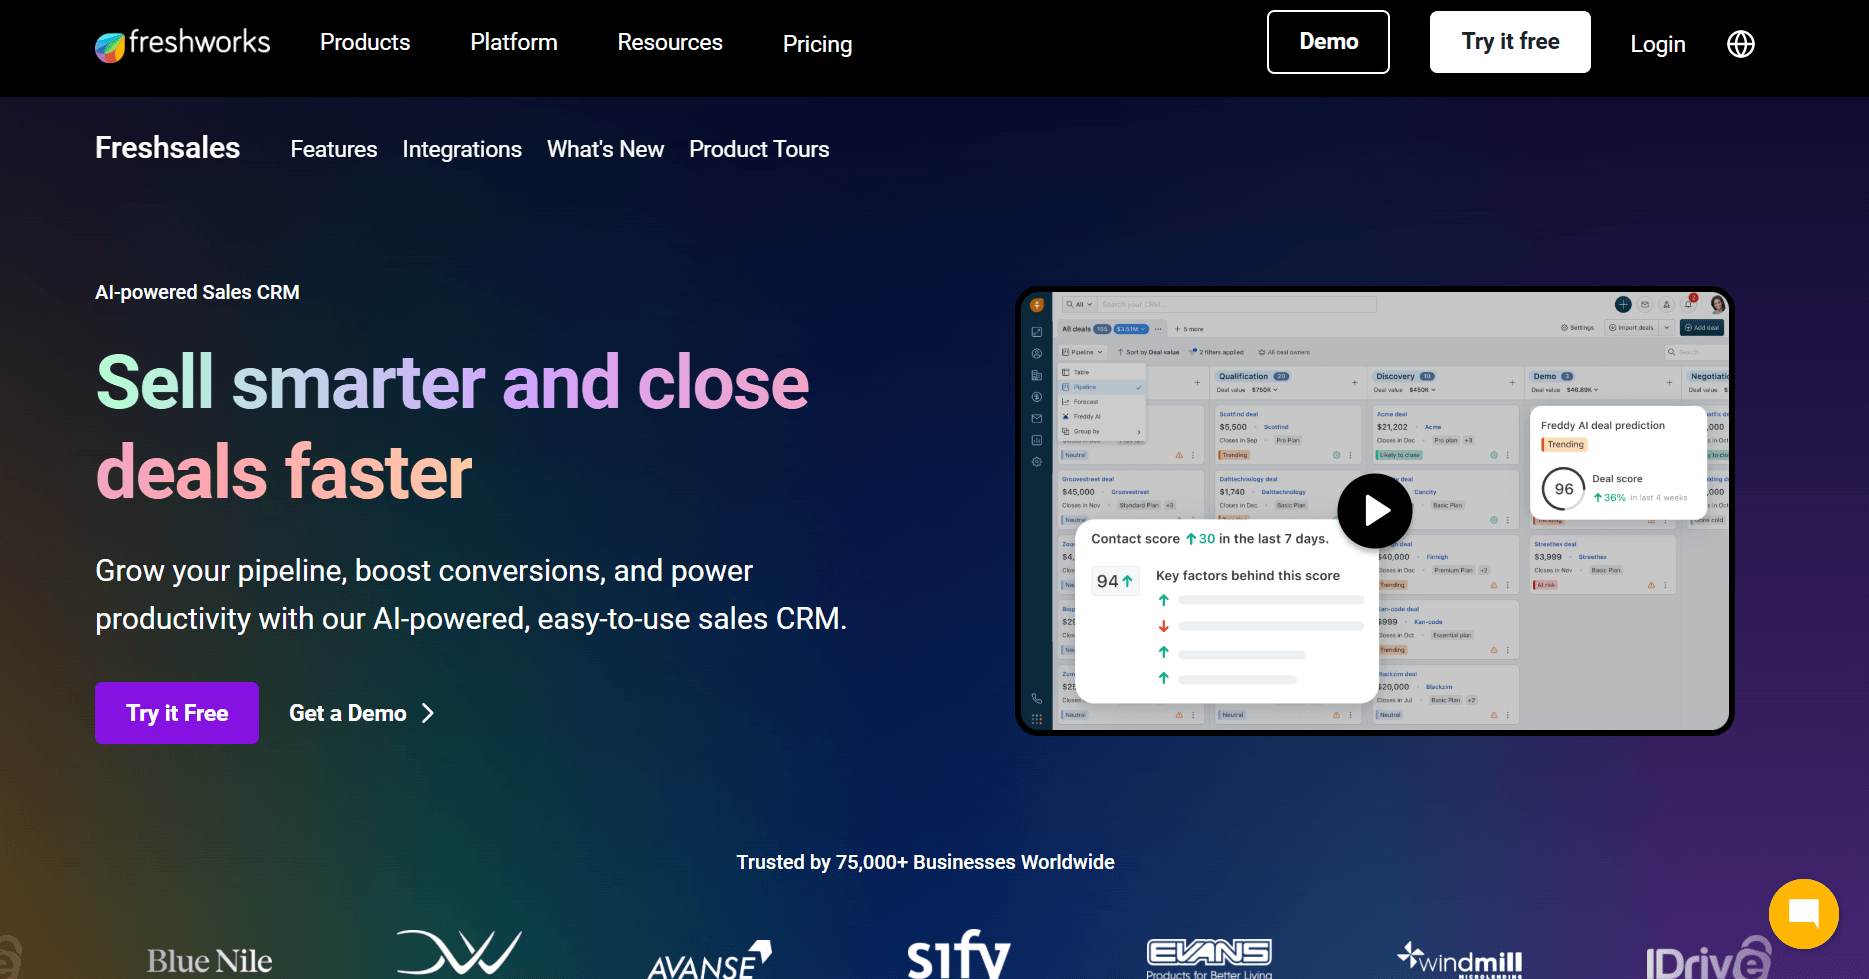Open the Product Tours tab

759,149
